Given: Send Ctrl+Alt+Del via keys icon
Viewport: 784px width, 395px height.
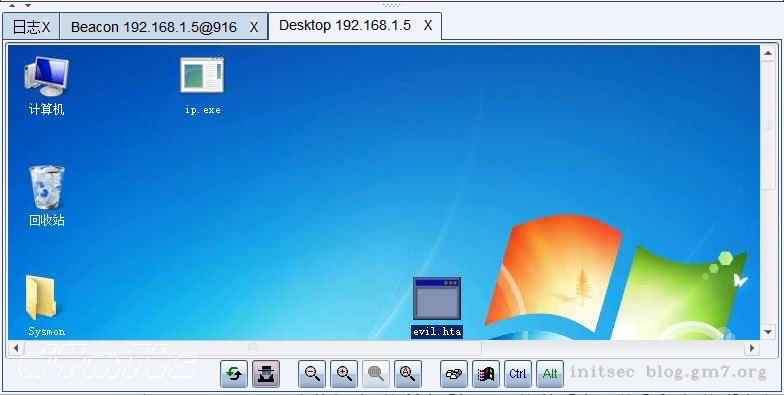Looking at the screenshot, I should tap(454, 374).
